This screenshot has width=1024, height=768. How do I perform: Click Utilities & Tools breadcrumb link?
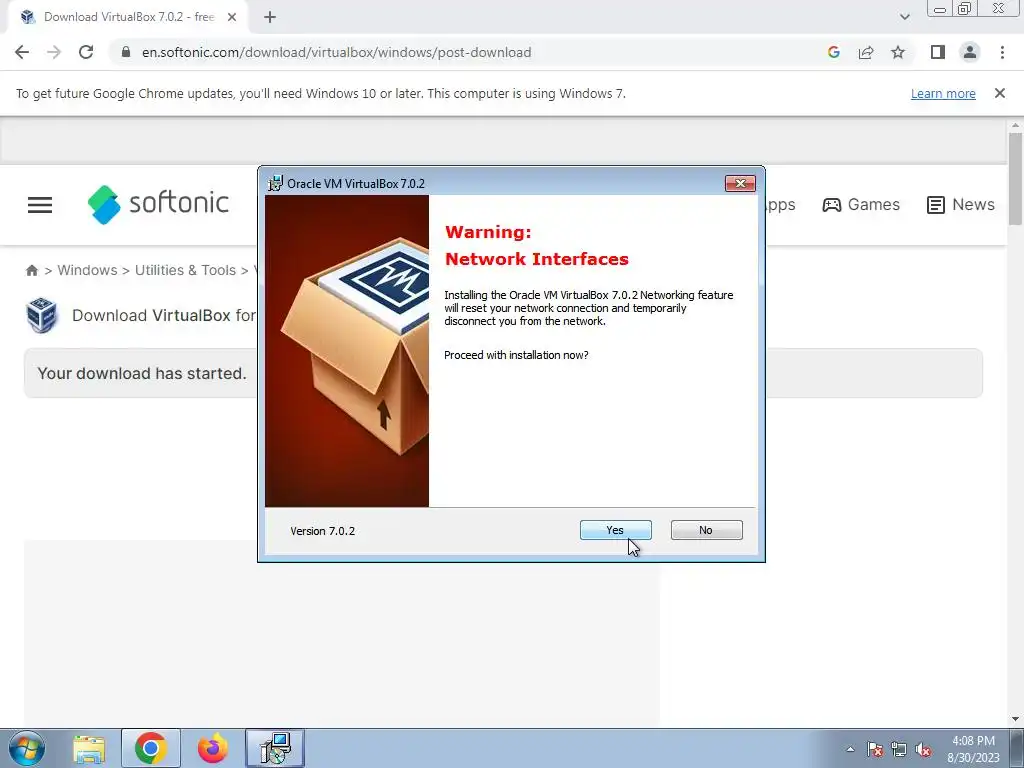185,270
